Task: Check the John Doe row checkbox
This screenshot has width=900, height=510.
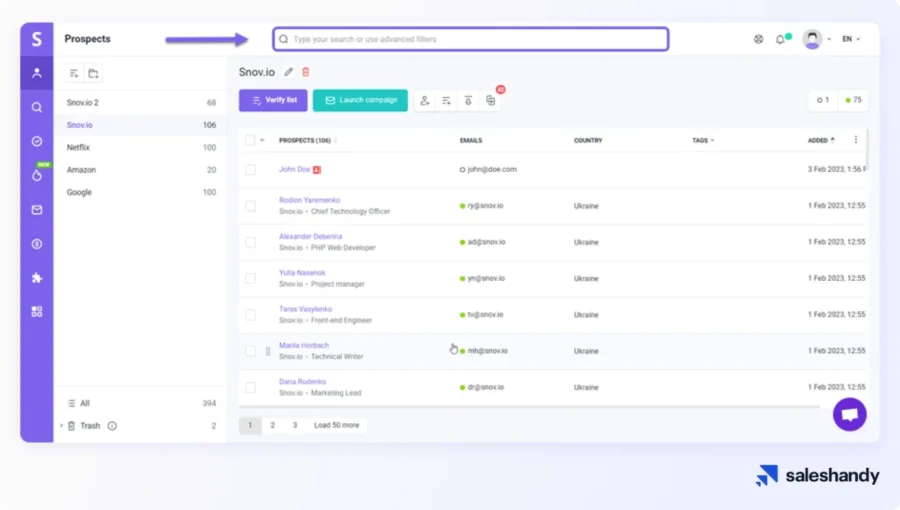Action: pyautogui.click(x=251, y=170)
